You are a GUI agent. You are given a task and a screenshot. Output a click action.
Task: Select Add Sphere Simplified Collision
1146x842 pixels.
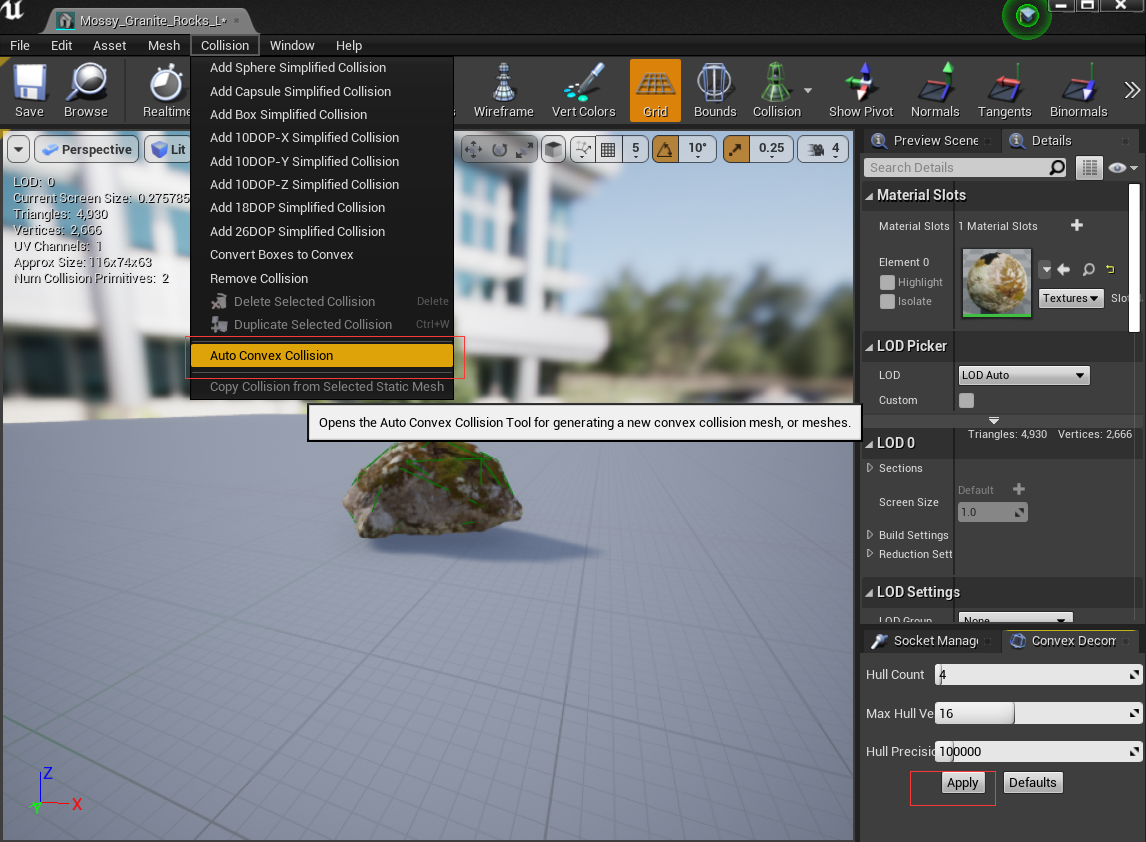tap(322, 67)
